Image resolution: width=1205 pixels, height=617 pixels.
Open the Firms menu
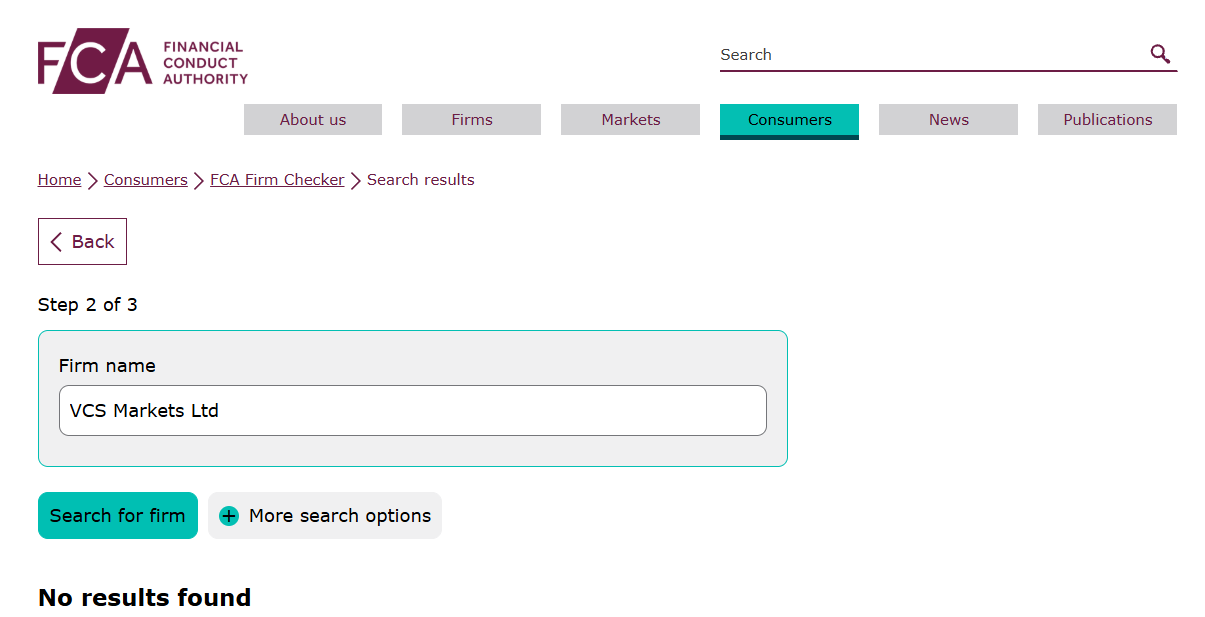(x=472, y=120)
